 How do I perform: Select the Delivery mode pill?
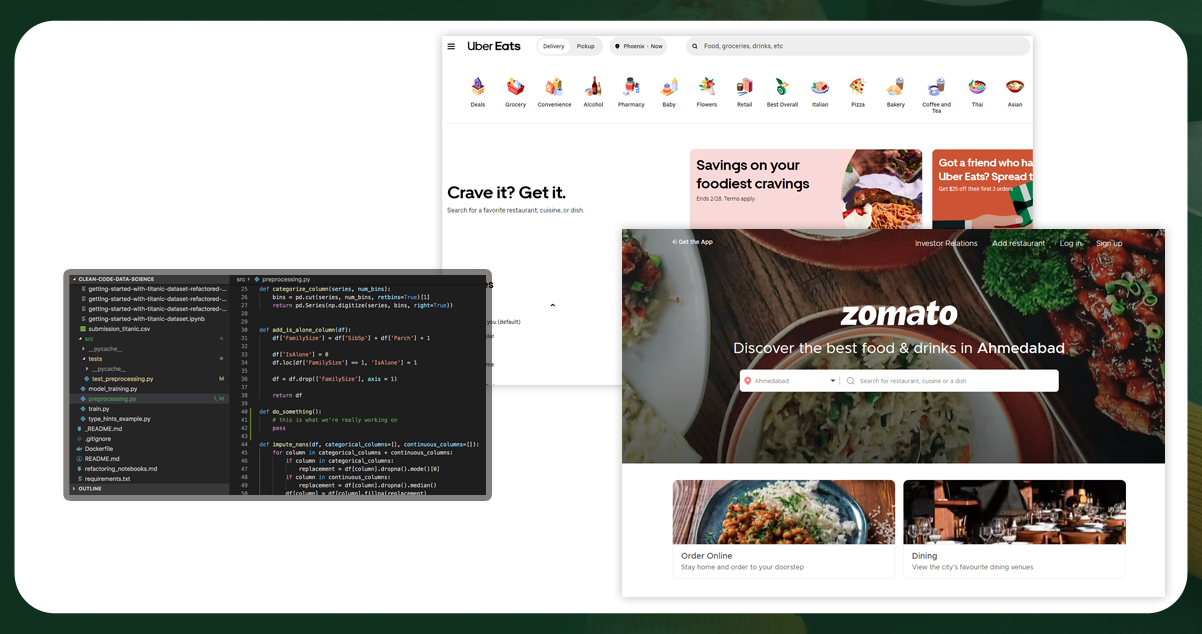coord(552,46)
